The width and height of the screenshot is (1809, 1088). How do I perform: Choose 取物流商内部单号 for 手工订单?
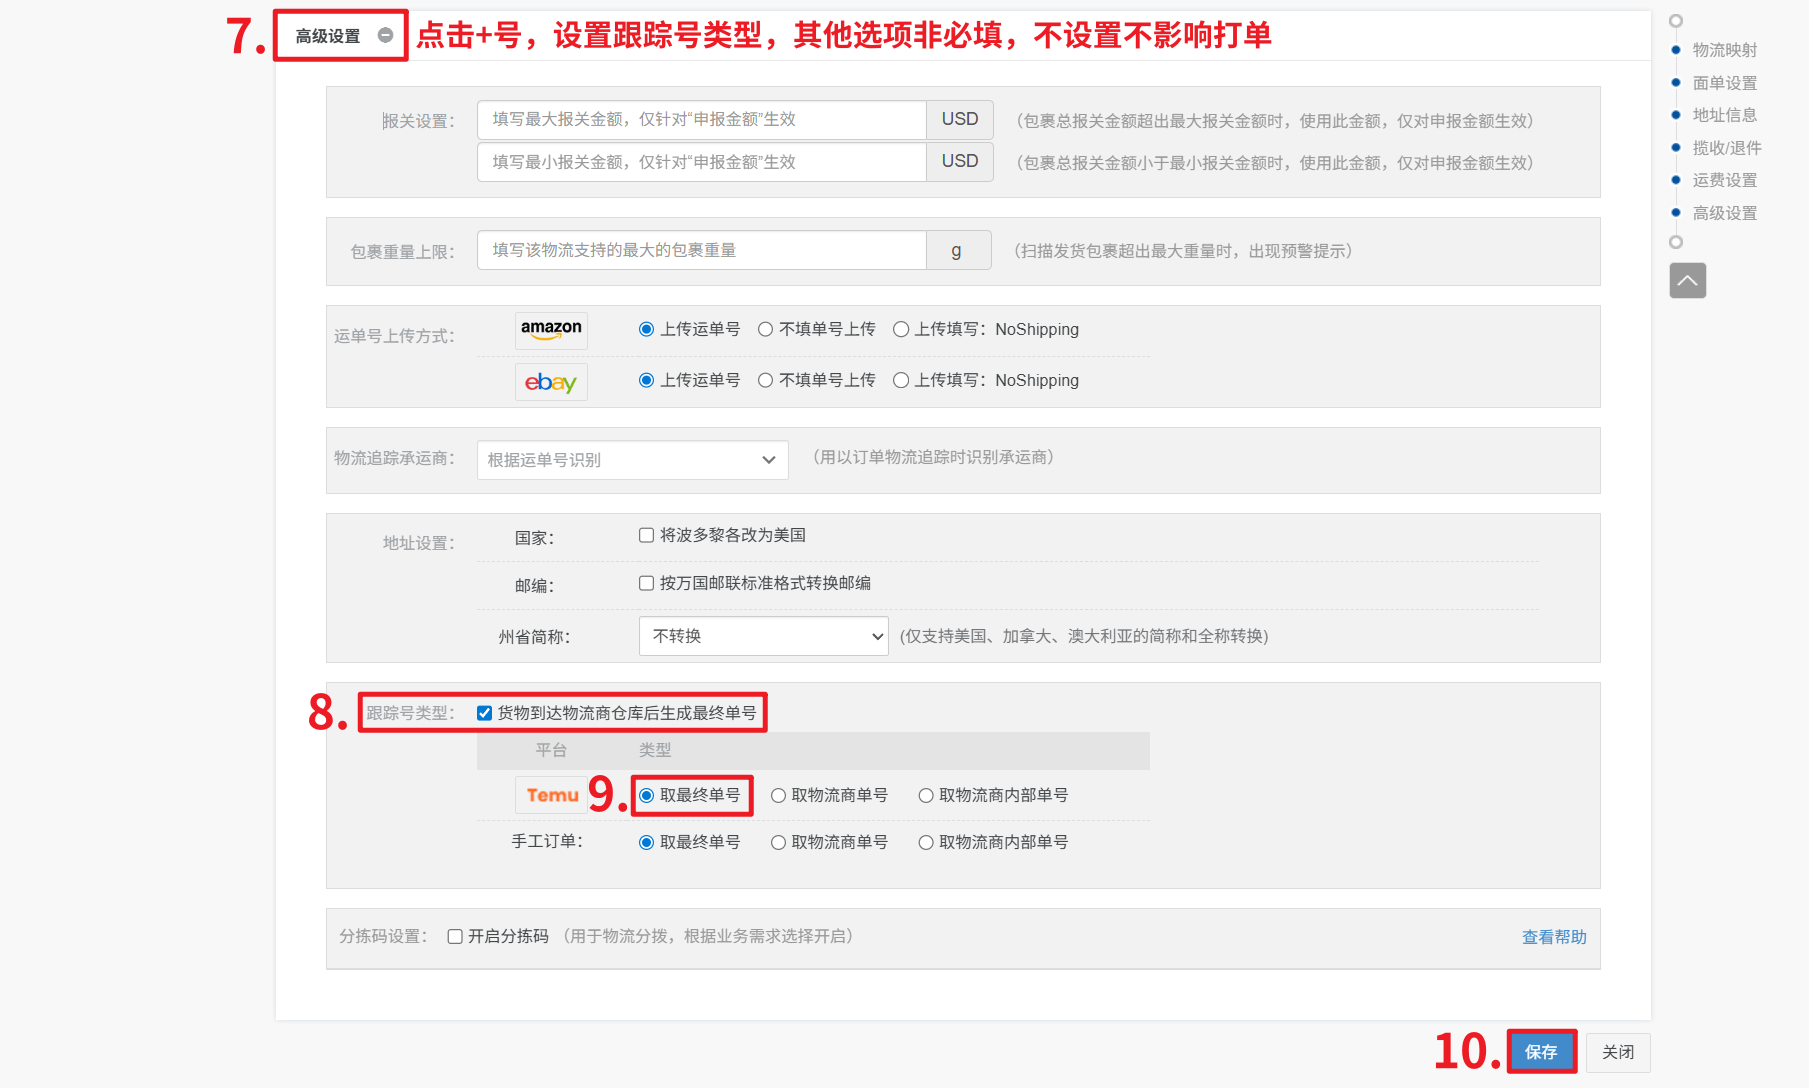926,843
